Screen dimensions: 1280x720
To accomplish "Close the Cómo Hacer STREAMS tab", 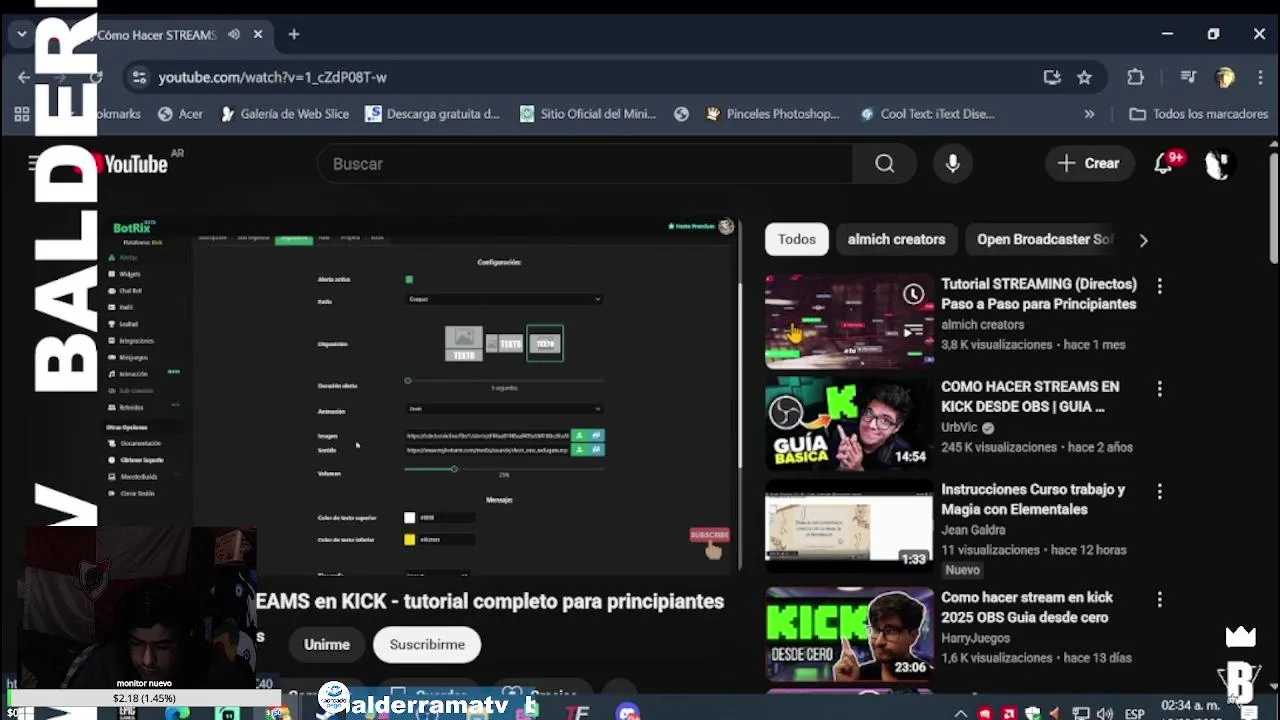I will pos(258,34).
